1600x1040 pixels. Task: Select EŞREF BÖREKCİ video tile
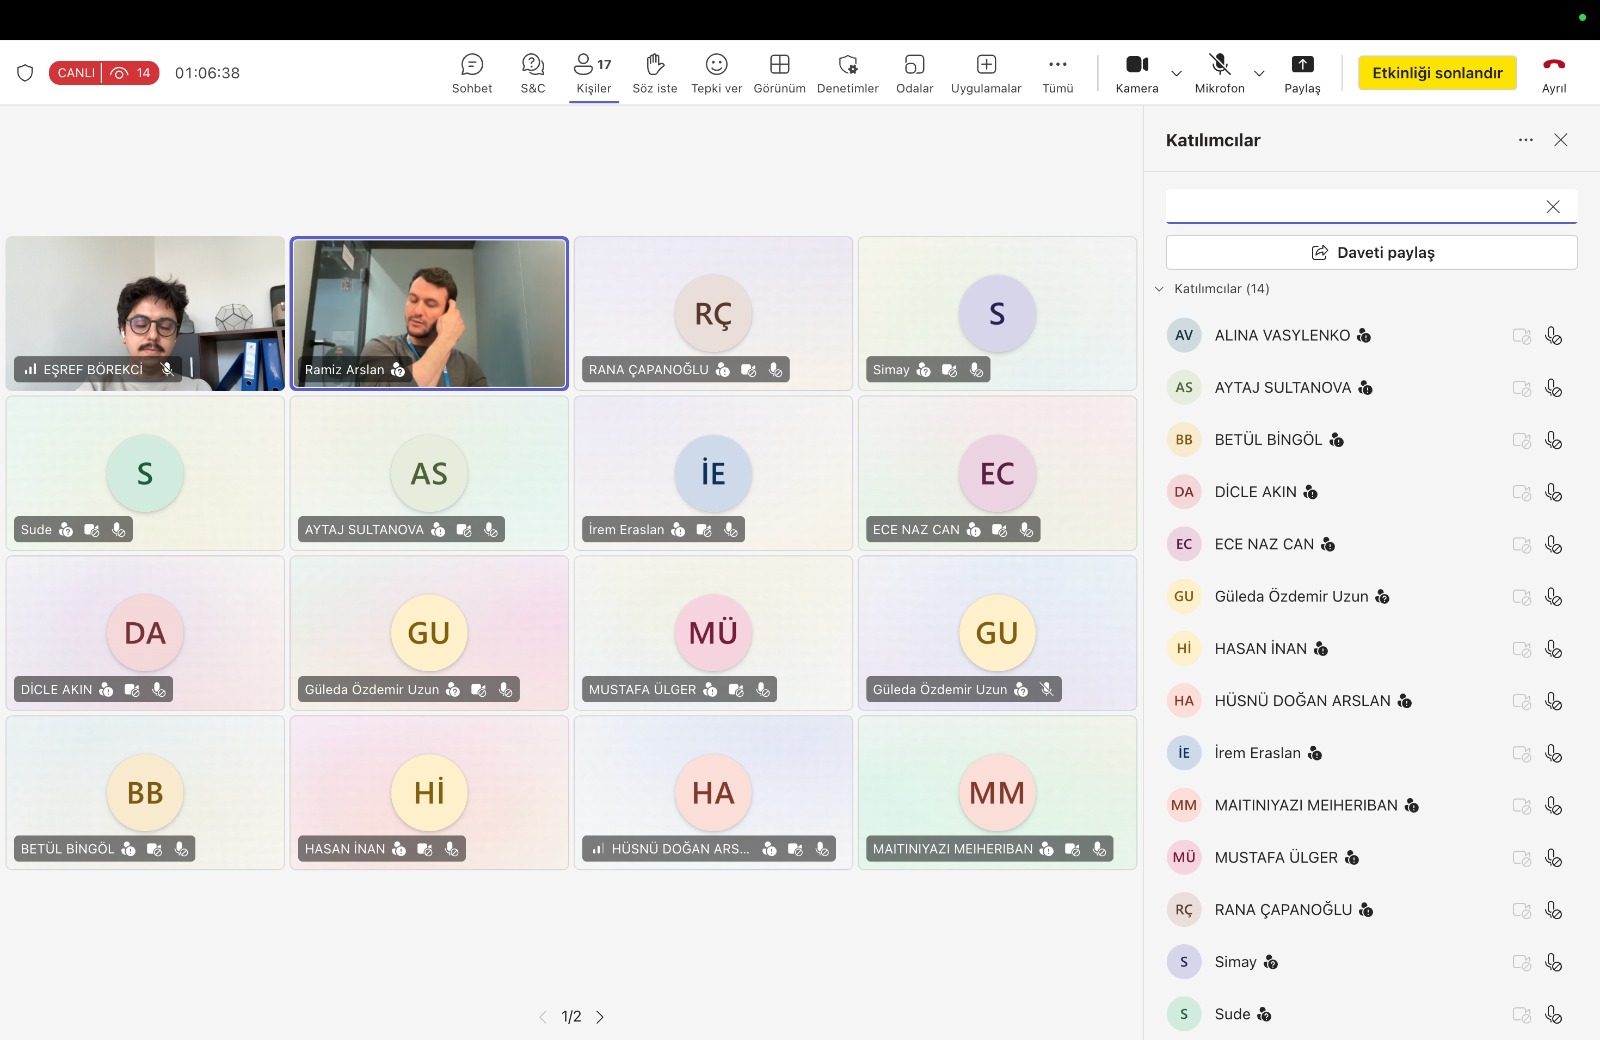point(145,313)
